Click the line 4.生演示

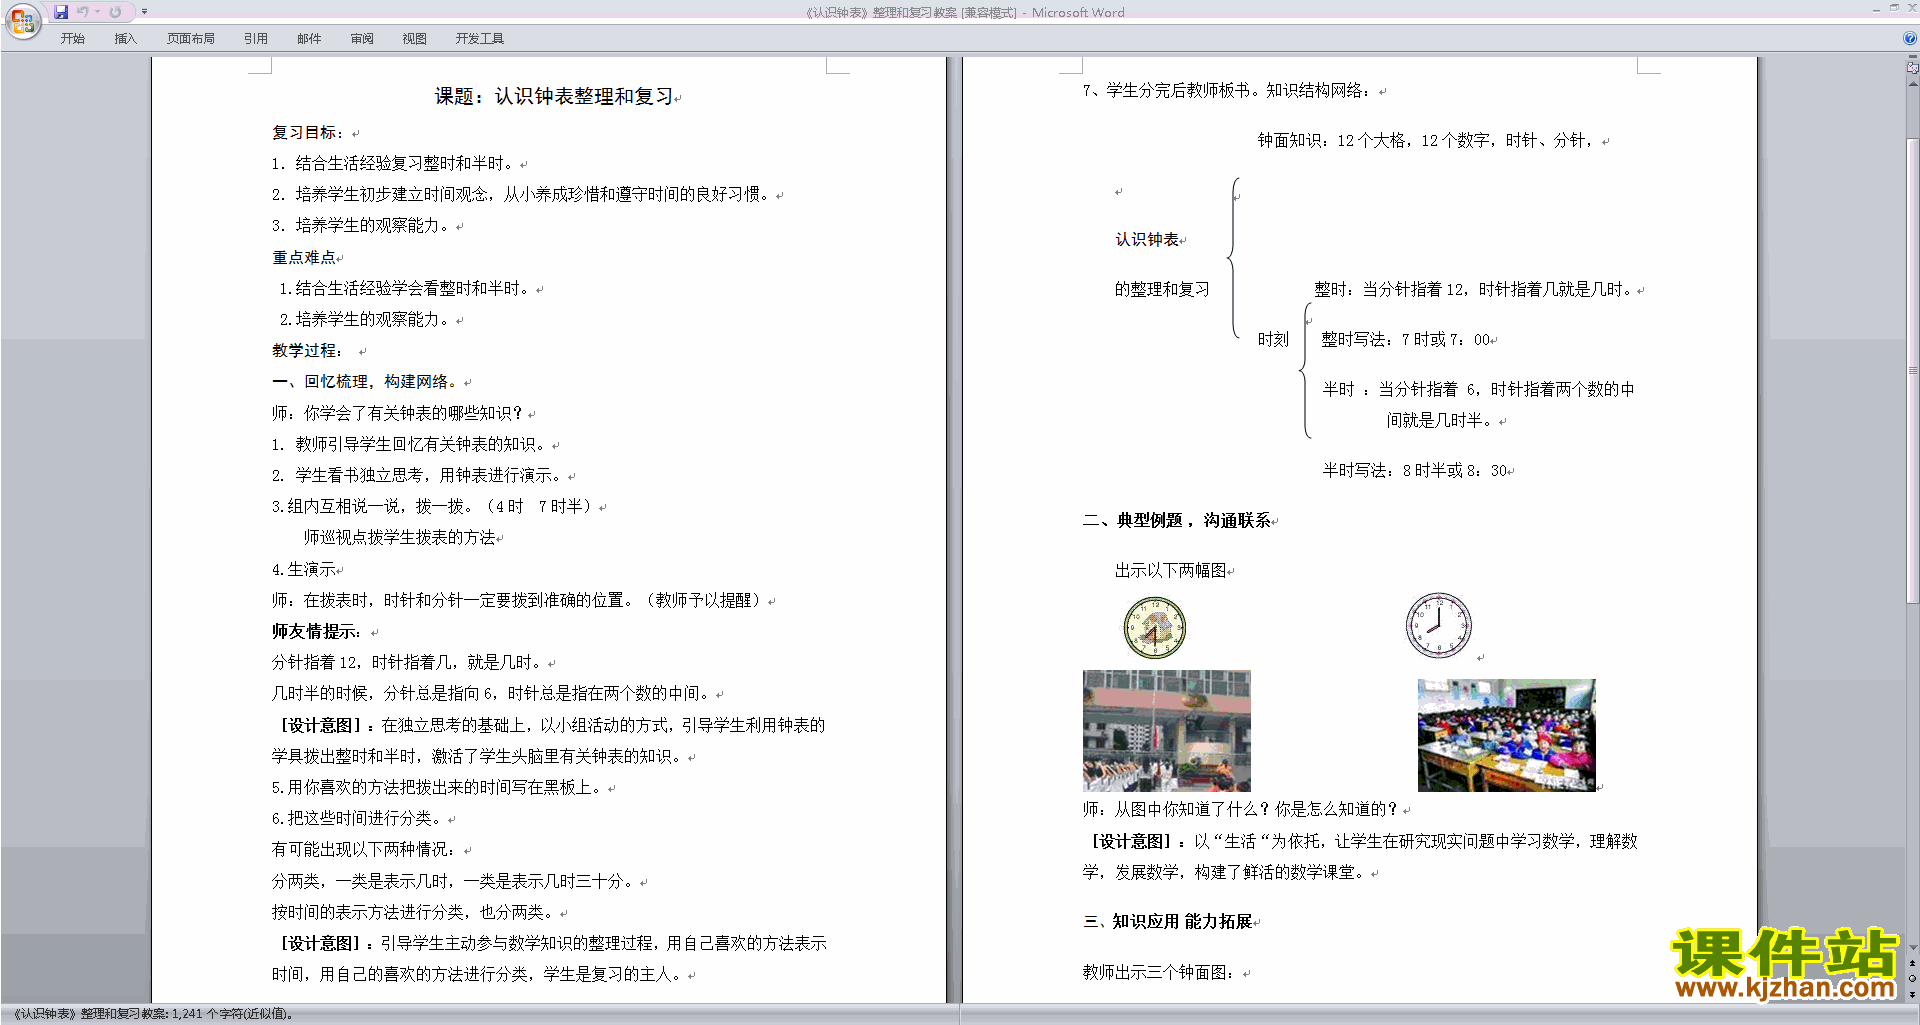[304, 570]
